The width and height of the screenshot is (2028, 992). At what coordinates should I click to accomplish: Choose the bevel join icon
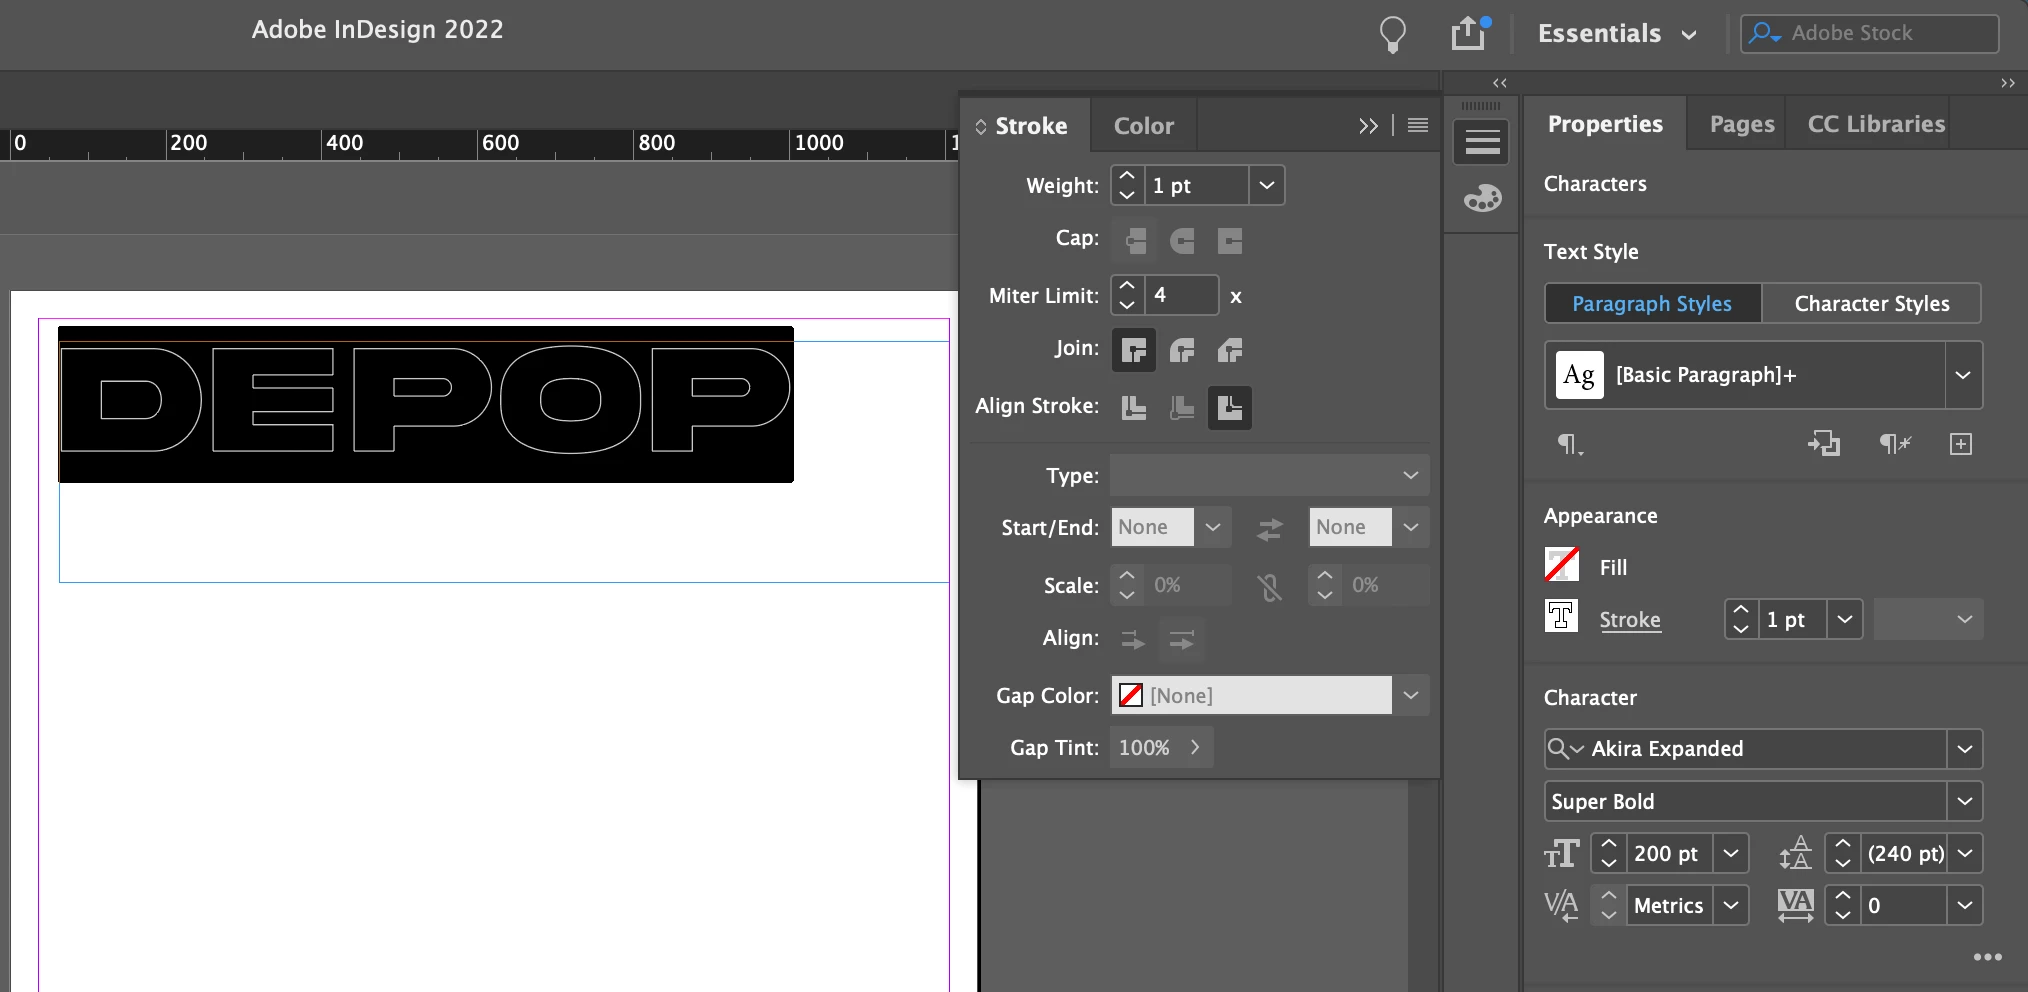(x=1230, y=350)
